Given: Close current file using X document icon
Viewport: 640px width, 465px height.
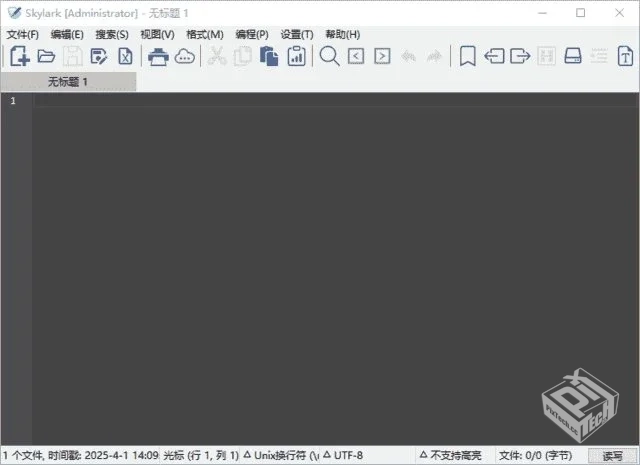Looking at the screenshot, I should [x=125, y=56].
